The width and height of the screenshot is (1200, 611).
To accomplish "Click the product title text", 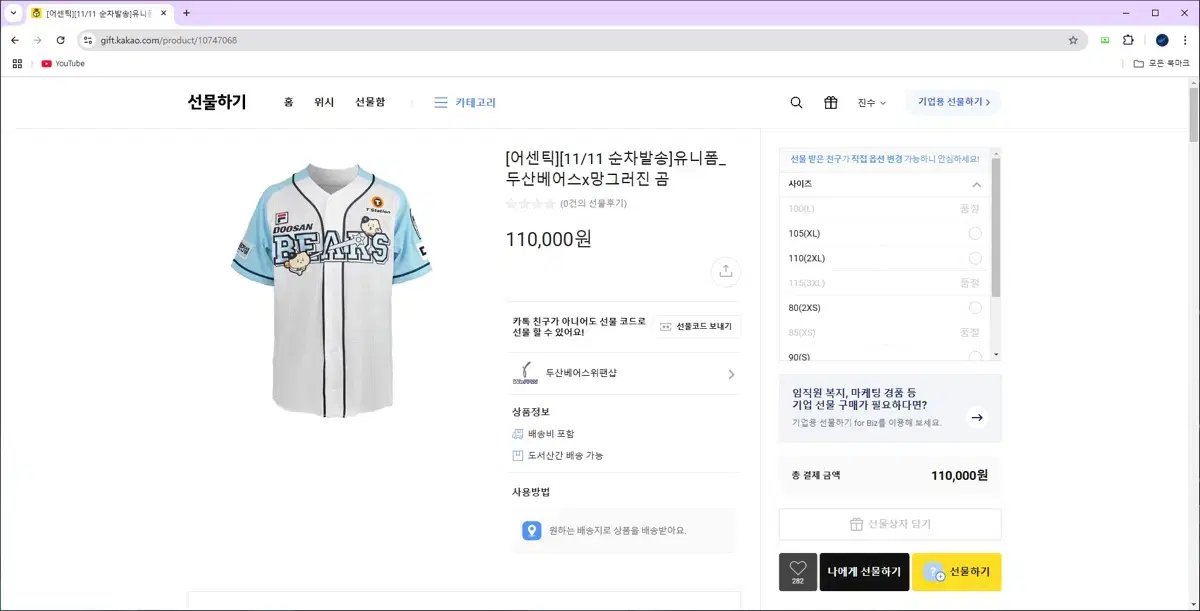I will point(617,169).
